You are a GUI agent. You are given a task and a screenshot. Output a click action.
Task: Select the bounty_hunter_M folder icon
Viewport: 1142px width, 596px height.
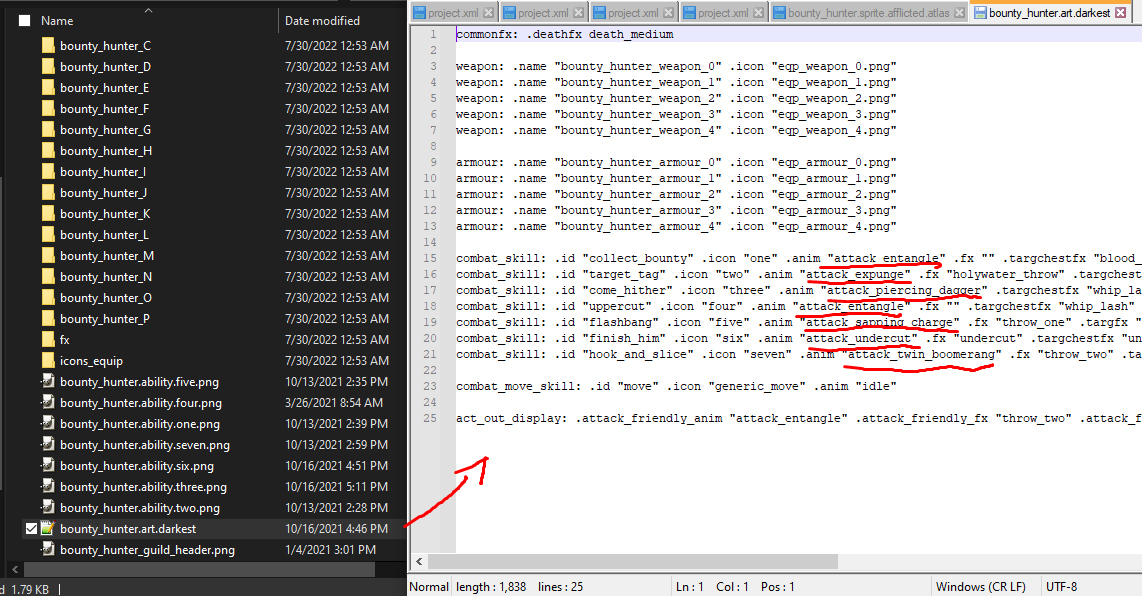(x=48, y=256)
